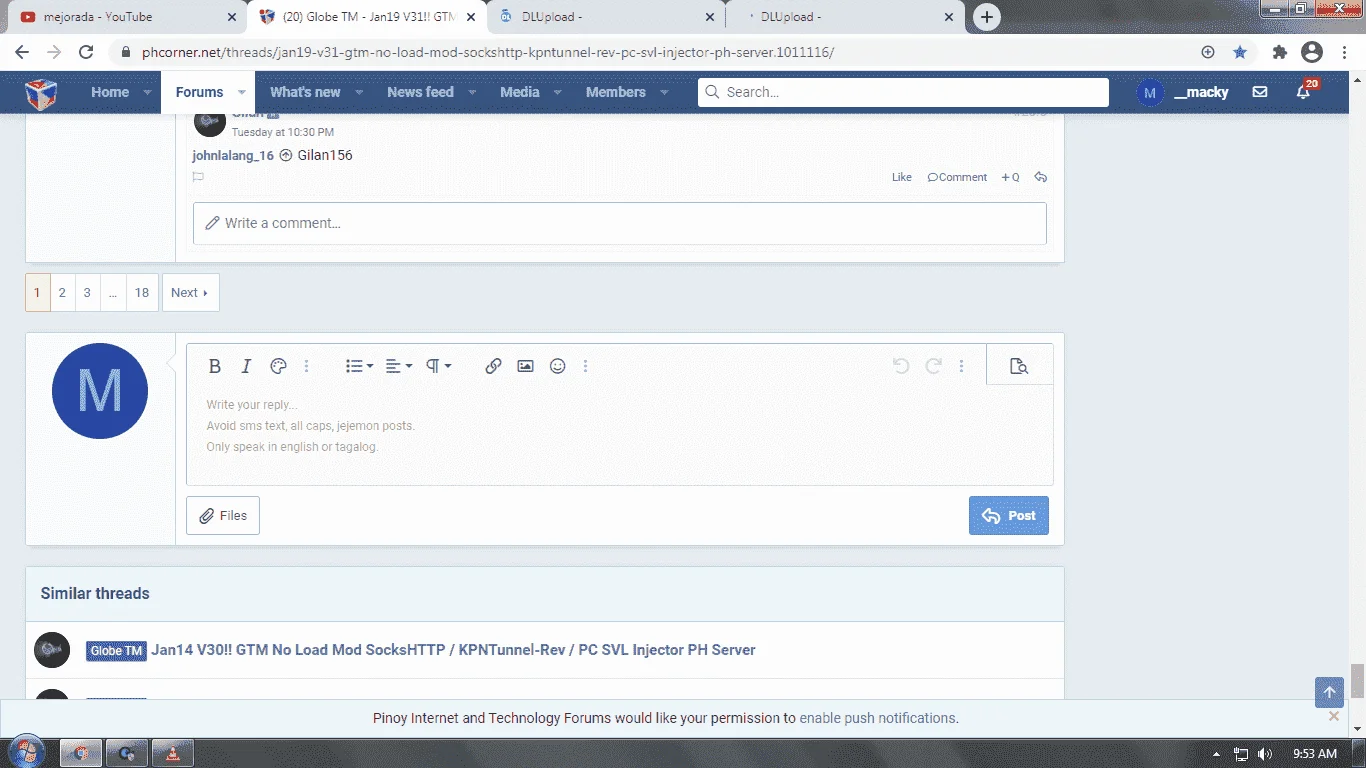
Task: Like the post by Gilan
Action: [902, 177]
